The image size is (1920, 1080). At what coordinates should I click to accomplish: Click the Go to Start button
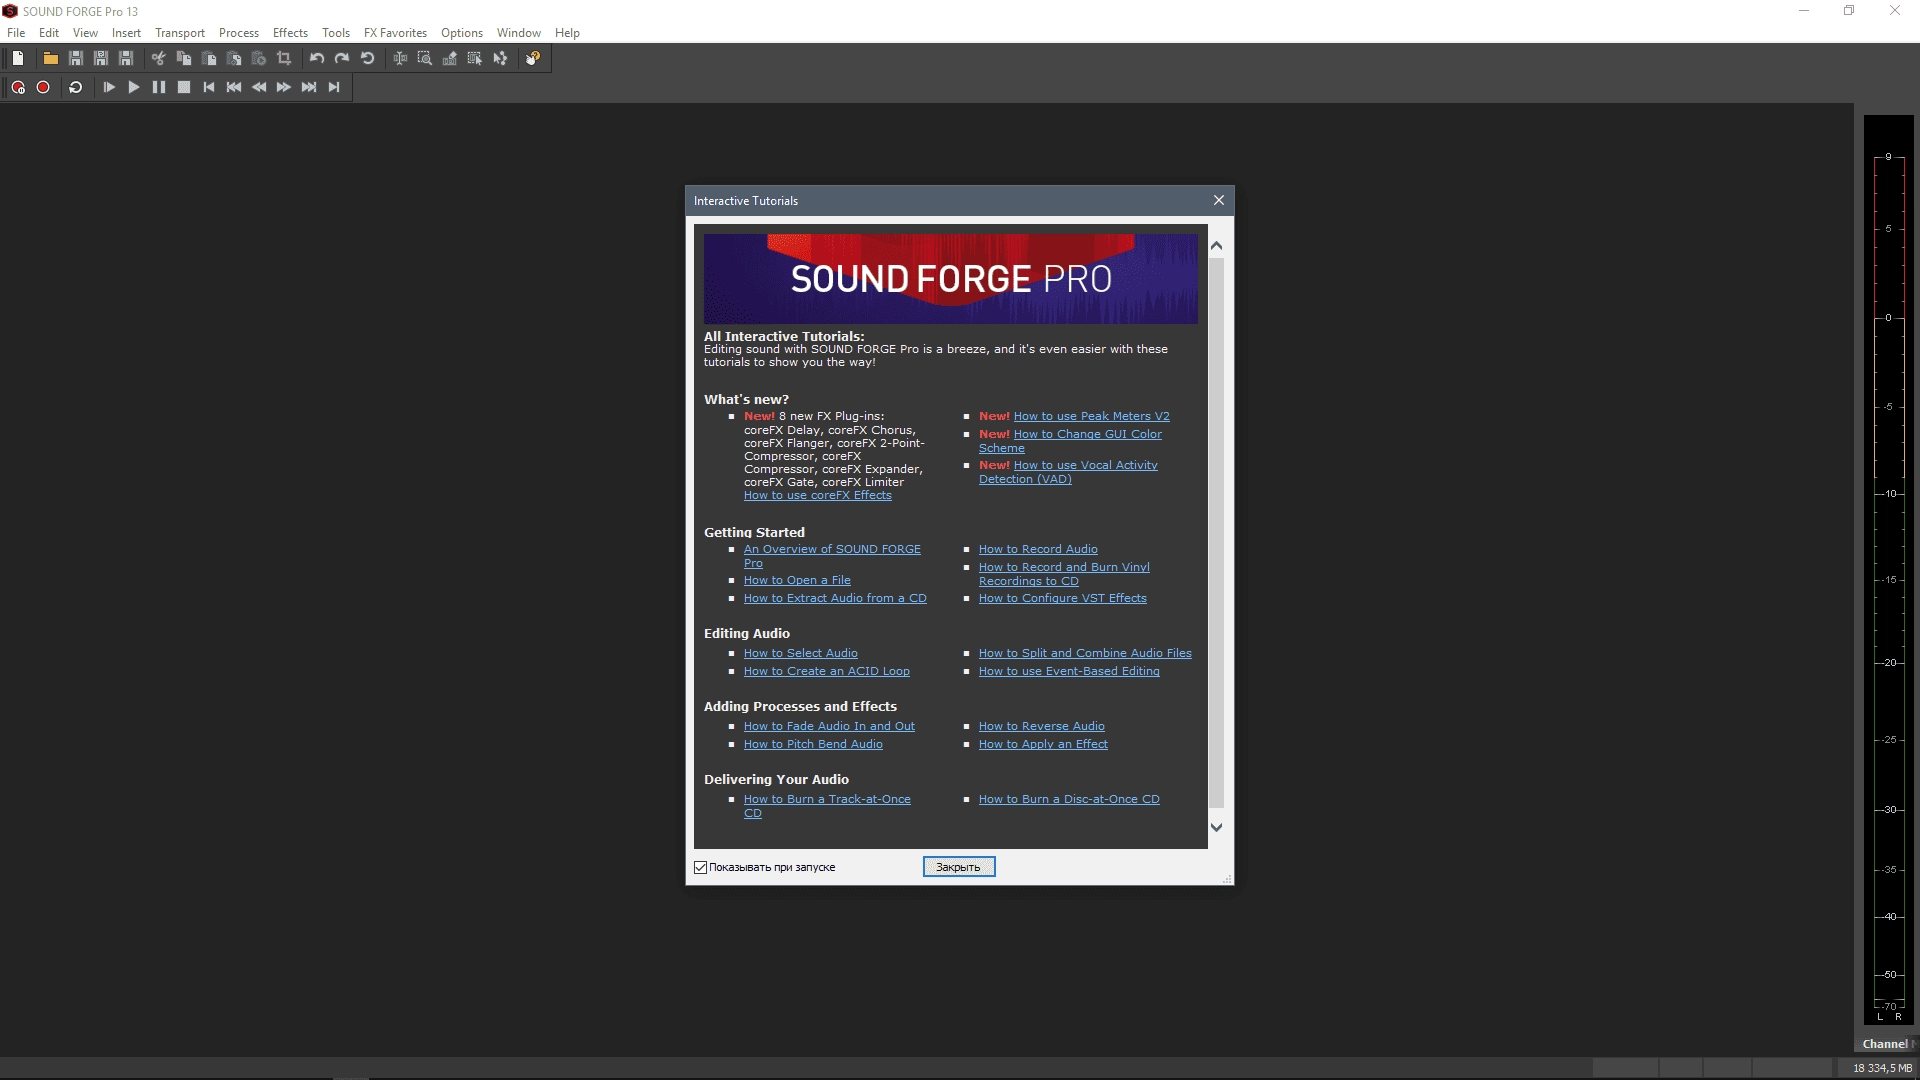(209, 88)
